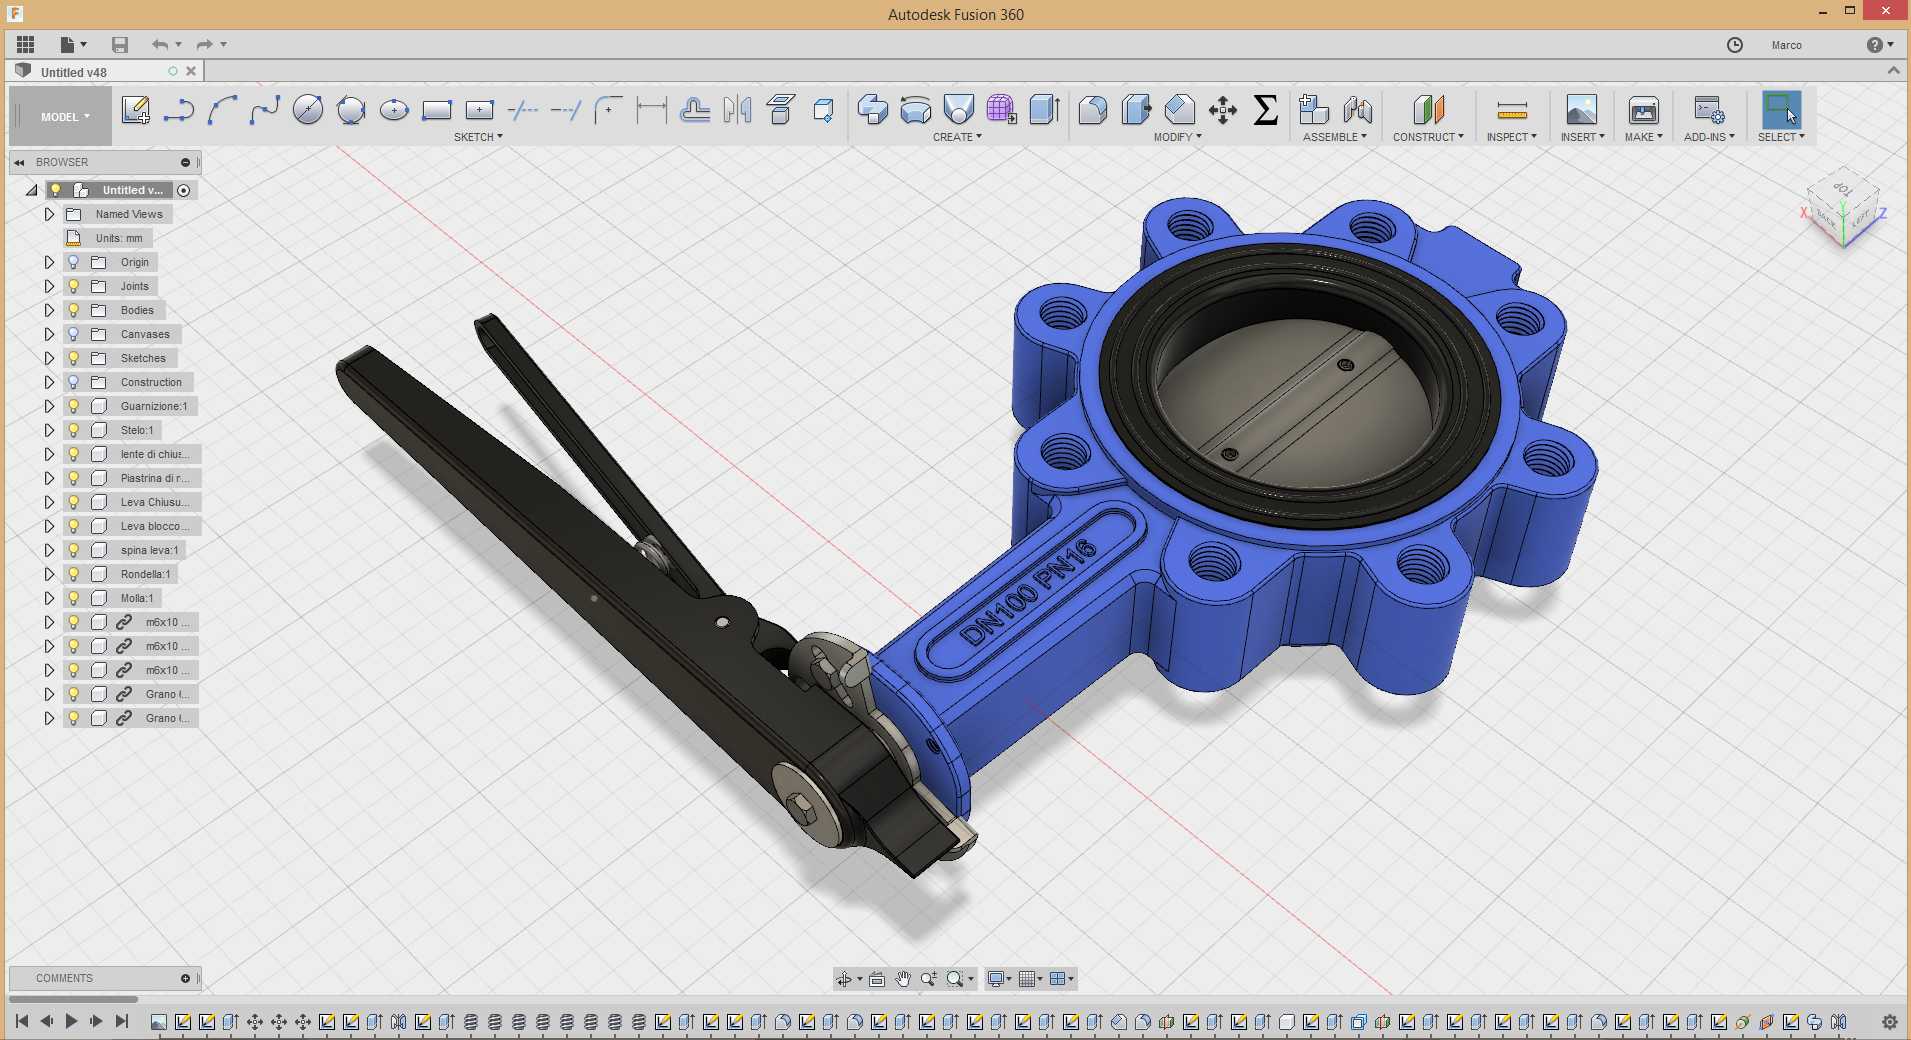Select the Create Sketch tool icon
The width and height of the screenshot is (1911, 1040).
(x=135, y=110)
